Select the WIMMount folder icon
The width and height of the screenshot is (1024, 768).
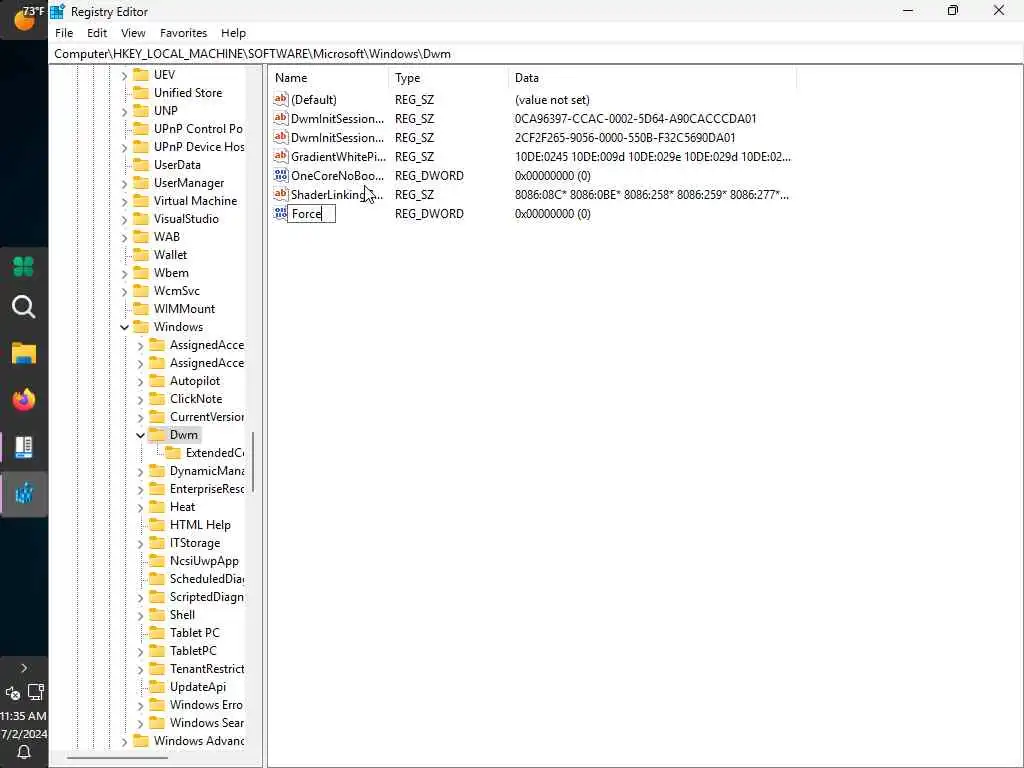point(141,308)
